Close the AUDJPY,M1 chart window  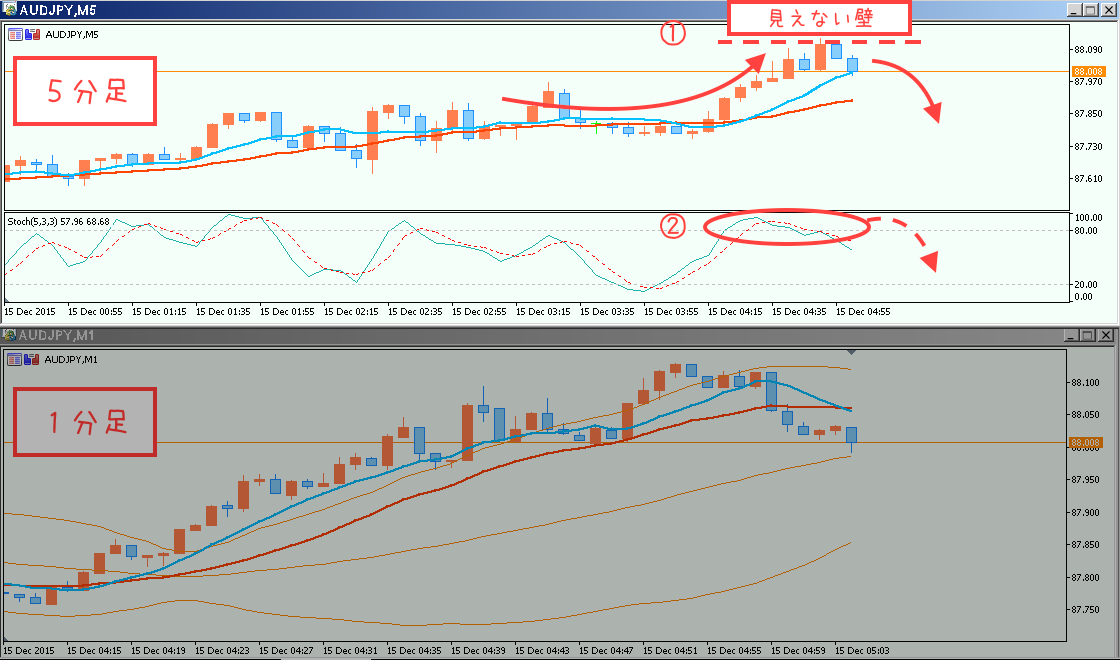(x=1106, y=336)
